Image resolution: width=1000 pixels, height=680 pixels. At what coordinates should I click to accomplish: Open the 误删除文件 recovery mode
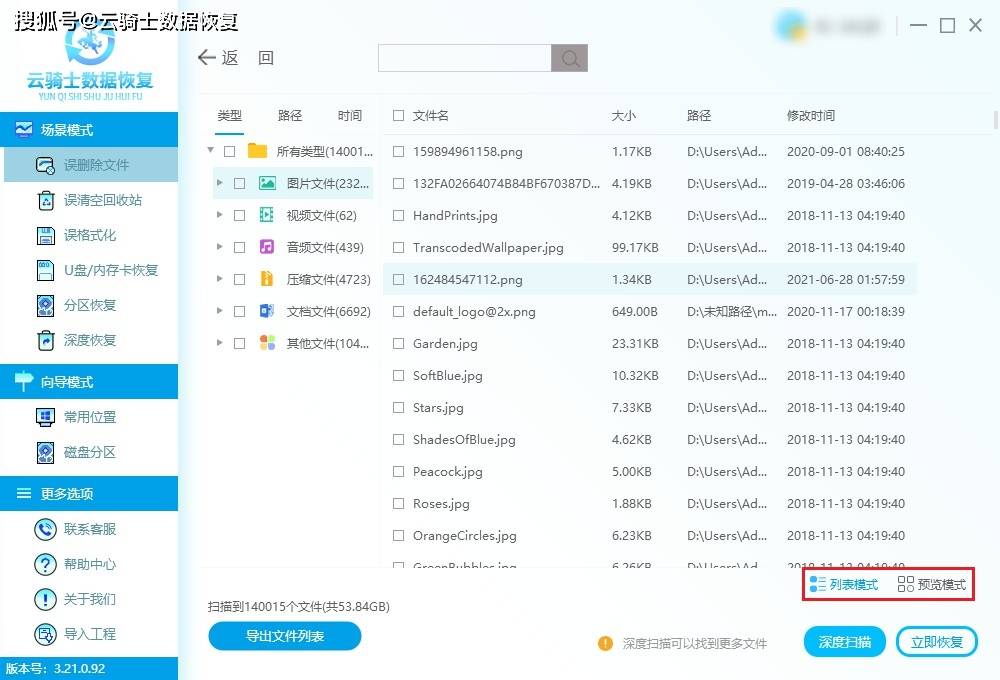(91, 165)
